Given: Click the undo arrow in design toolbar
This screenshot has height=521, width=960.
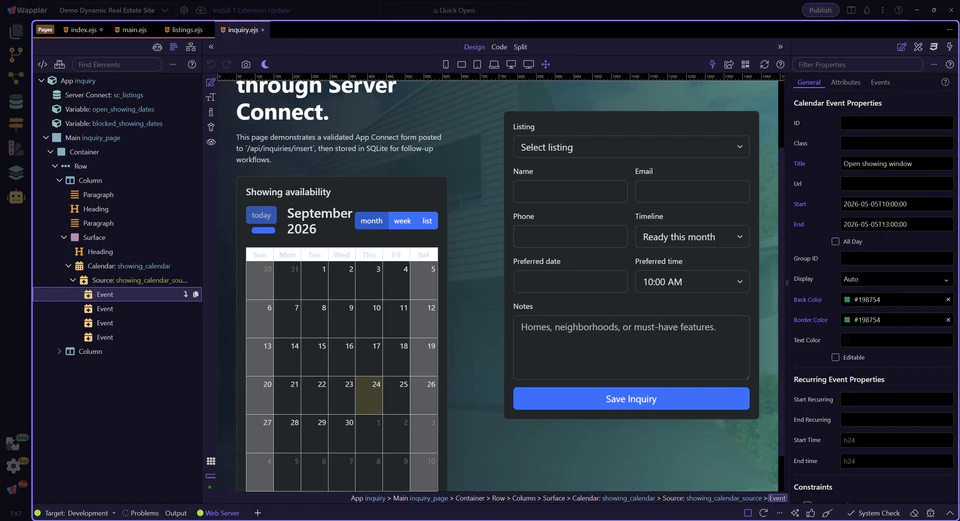Looking at the screenshot, I should tap(211, 64).
